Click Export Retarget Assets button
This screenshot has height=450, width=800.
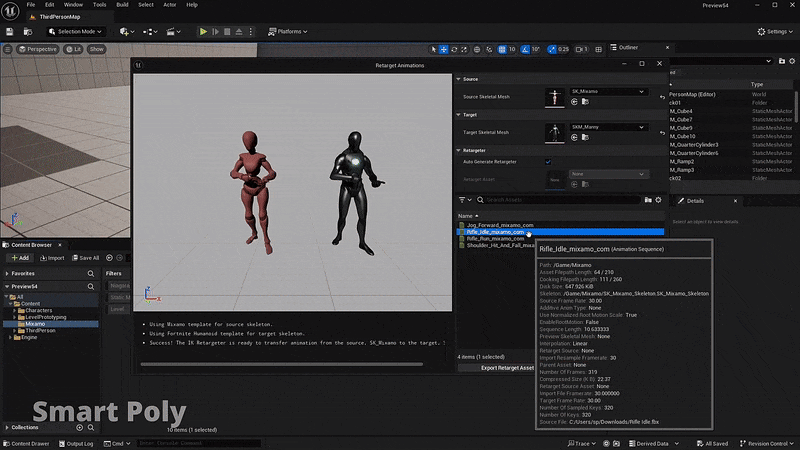coord(497,368)
